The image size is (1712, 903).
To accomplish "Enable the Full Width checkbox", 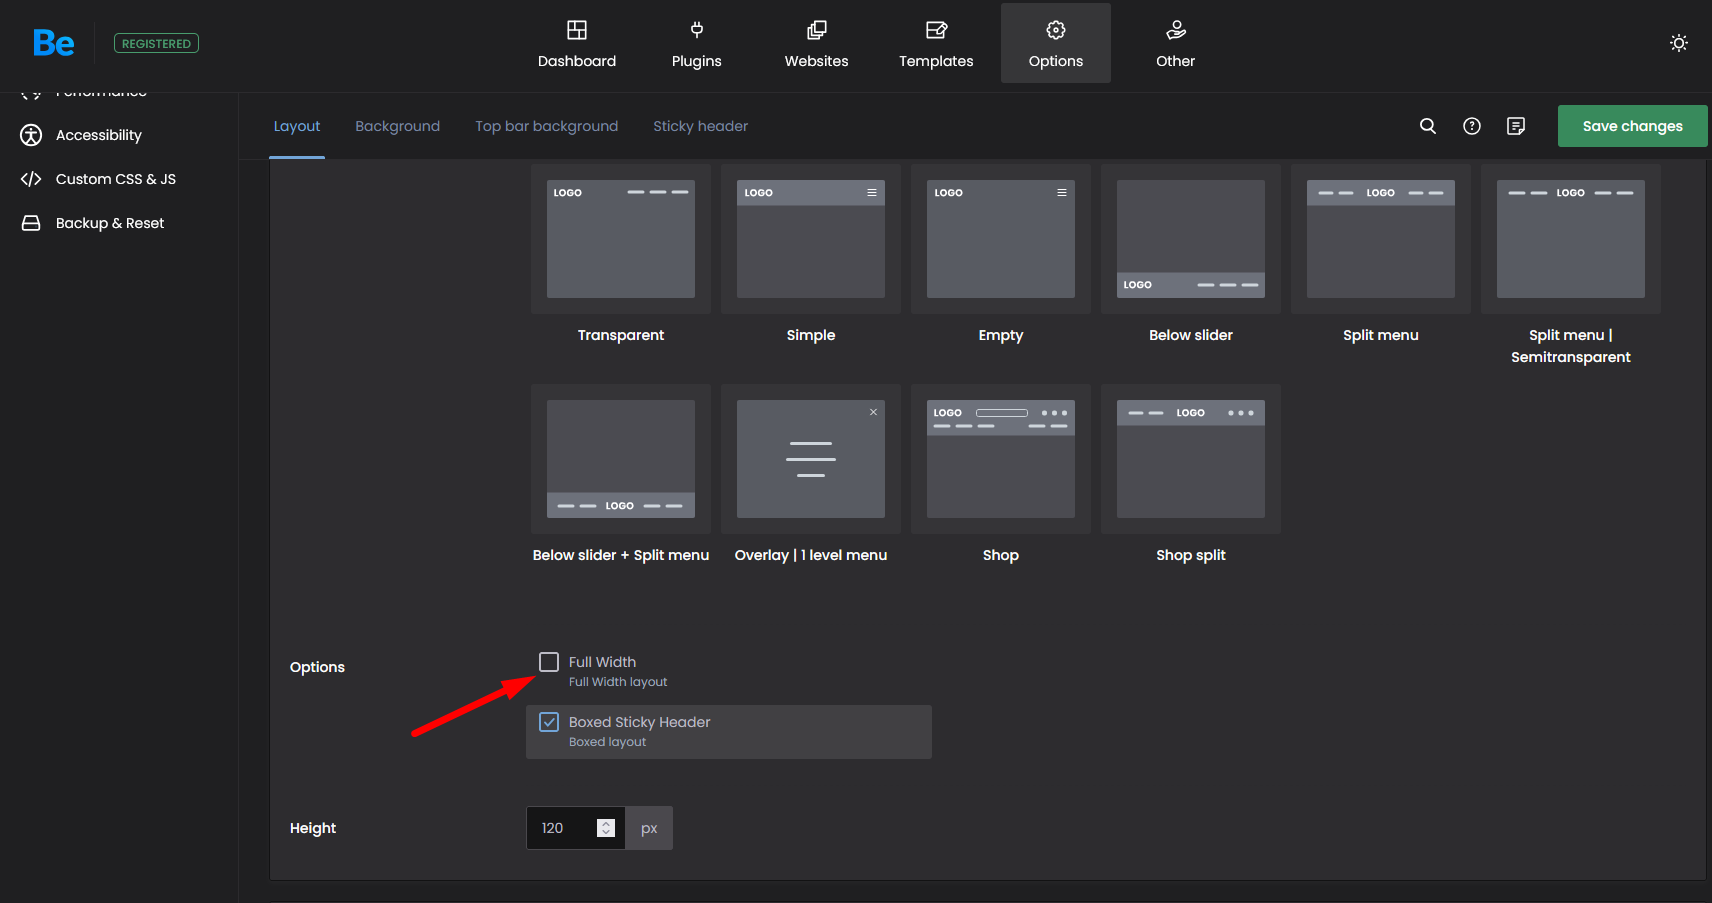I will tap(549, 662).
